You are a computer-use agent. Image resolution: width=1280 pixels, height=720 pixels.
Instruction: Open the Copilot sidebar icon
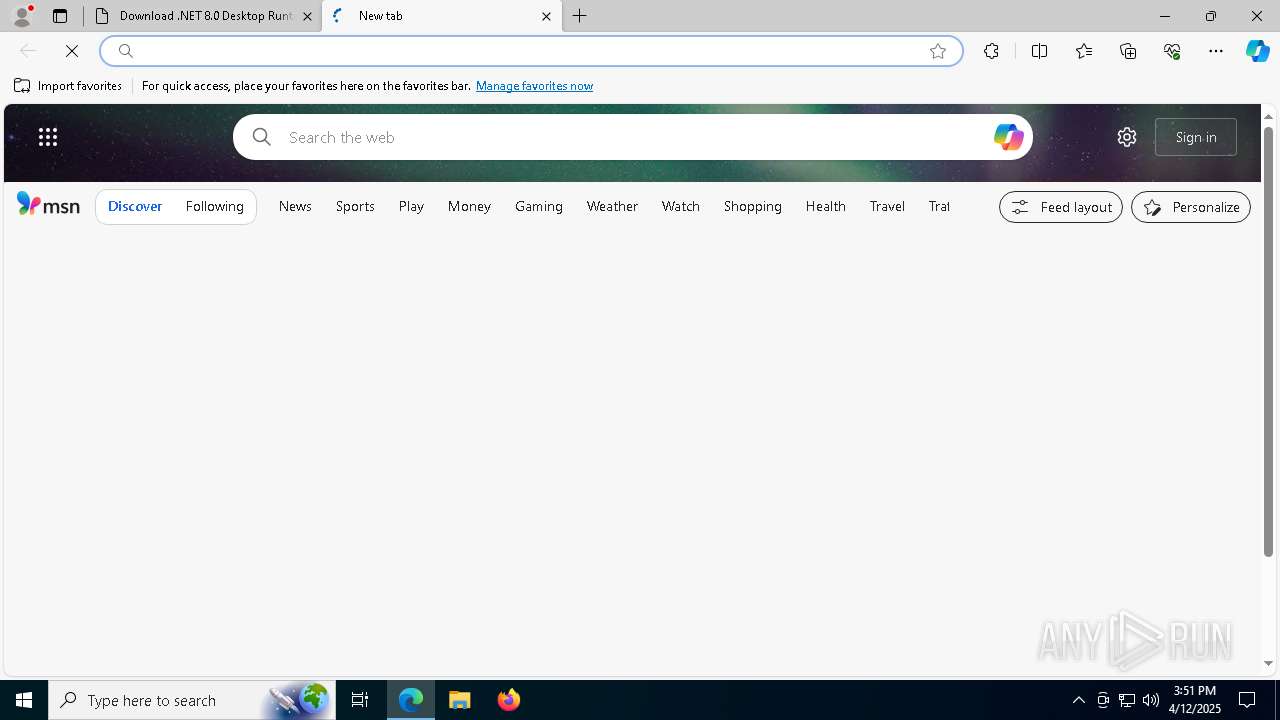pos(1257,51)
